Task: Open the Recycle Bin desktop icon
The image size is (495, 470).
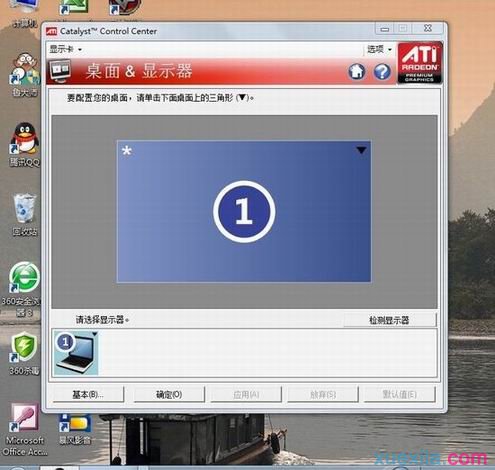Action: (24, 214)
